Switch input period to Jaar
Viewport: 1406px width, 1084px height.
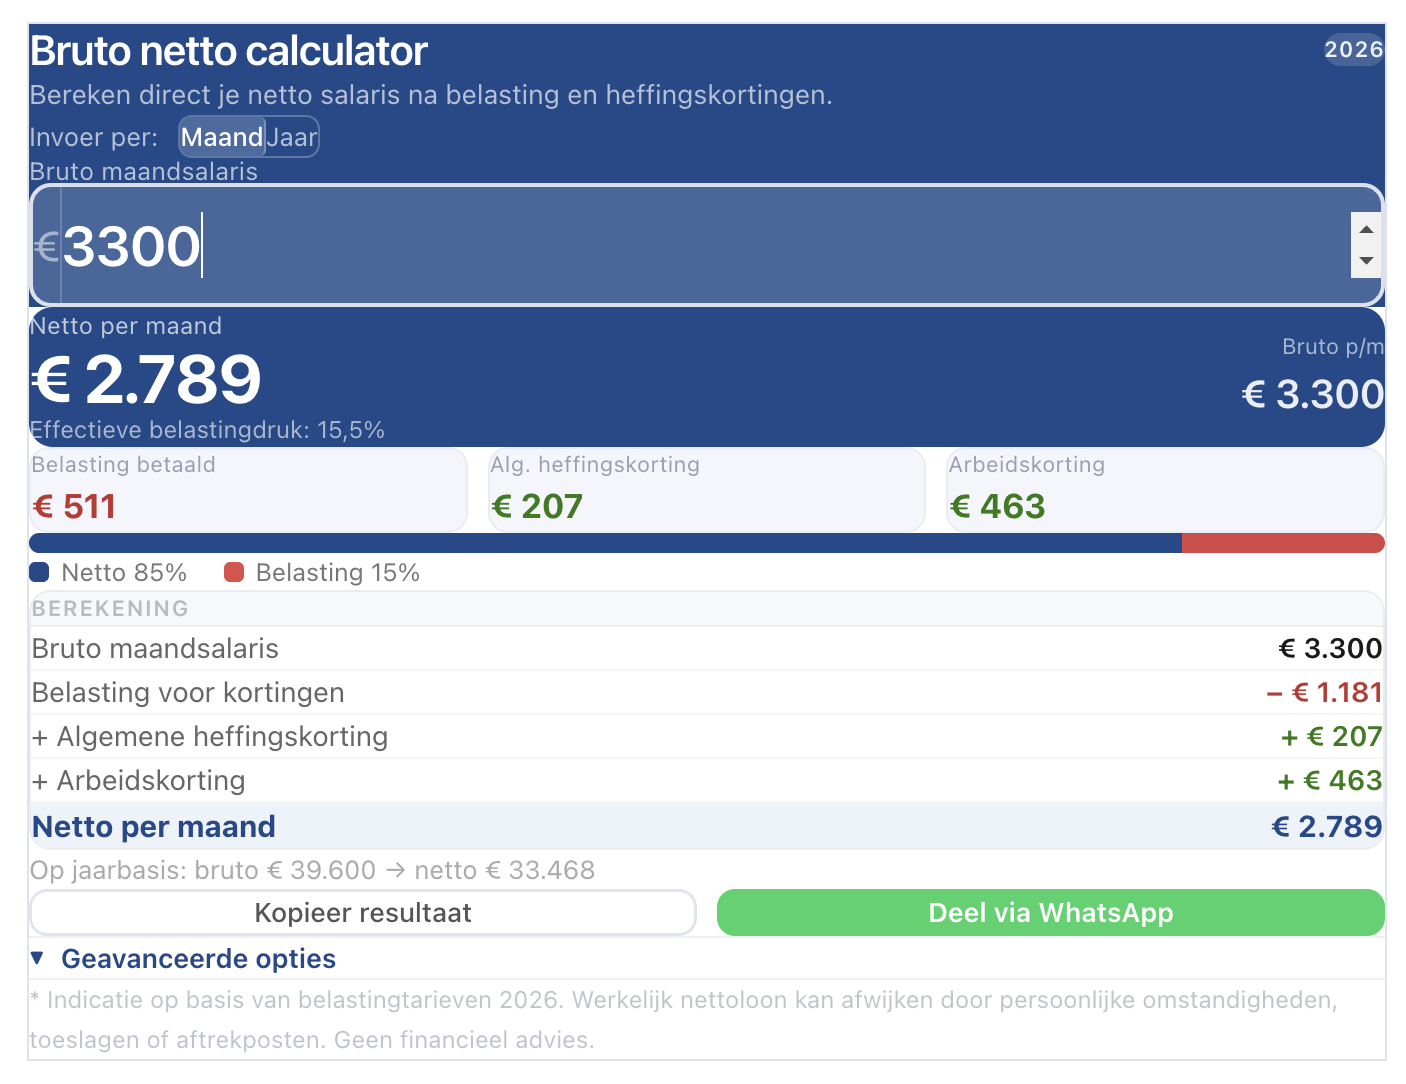[292, 138]
